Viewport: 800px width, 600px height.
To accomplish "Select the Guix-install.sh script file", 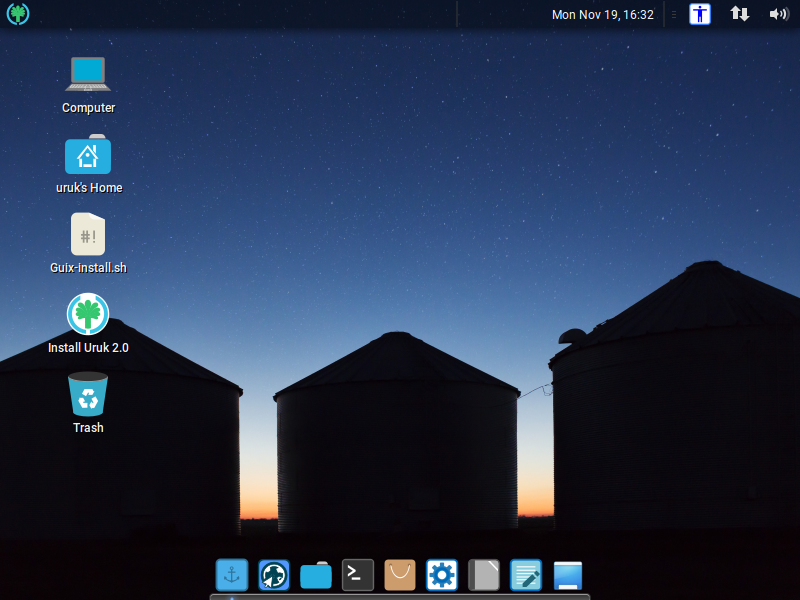I will tap(88, 235).
